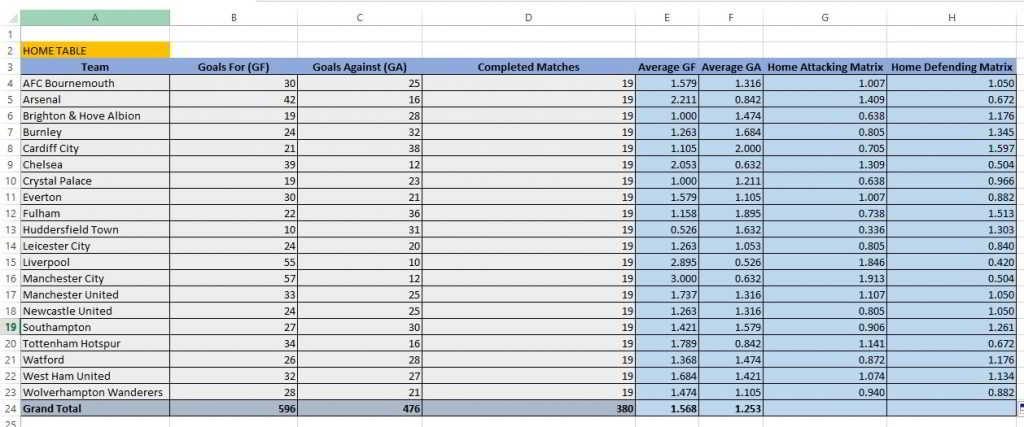This screenshot has height=427, width=1024.
Task: Click the Average GF header cell
Action: pyautogui.click(x=667, y=67)
